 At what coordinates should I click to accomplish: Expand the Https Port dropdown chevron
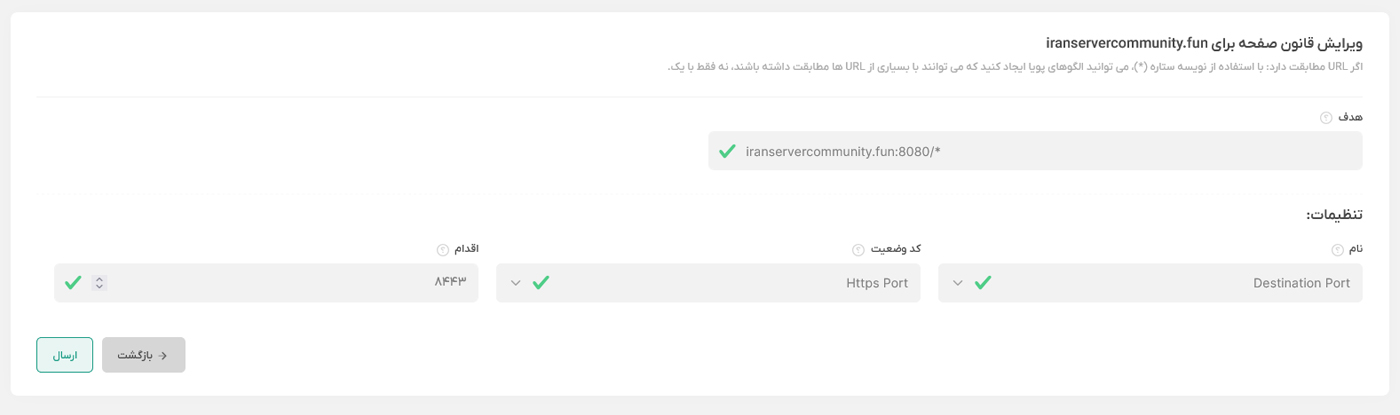point(516,283)
